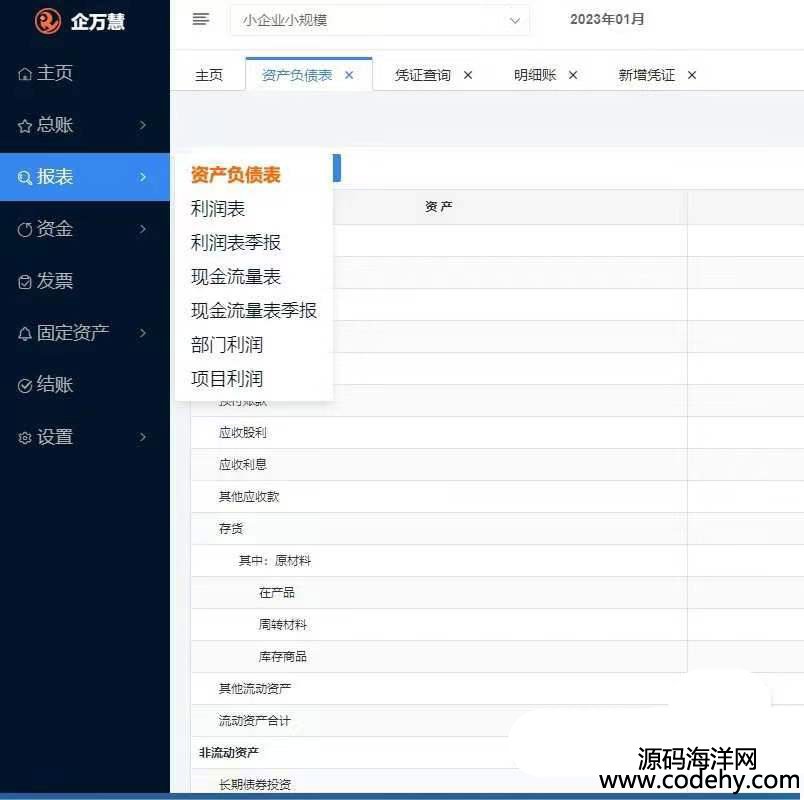Viewport: 804px width, 800px height.
Task: Click the 资金 funds sidebar icon
Action: (x=25, y=230)
